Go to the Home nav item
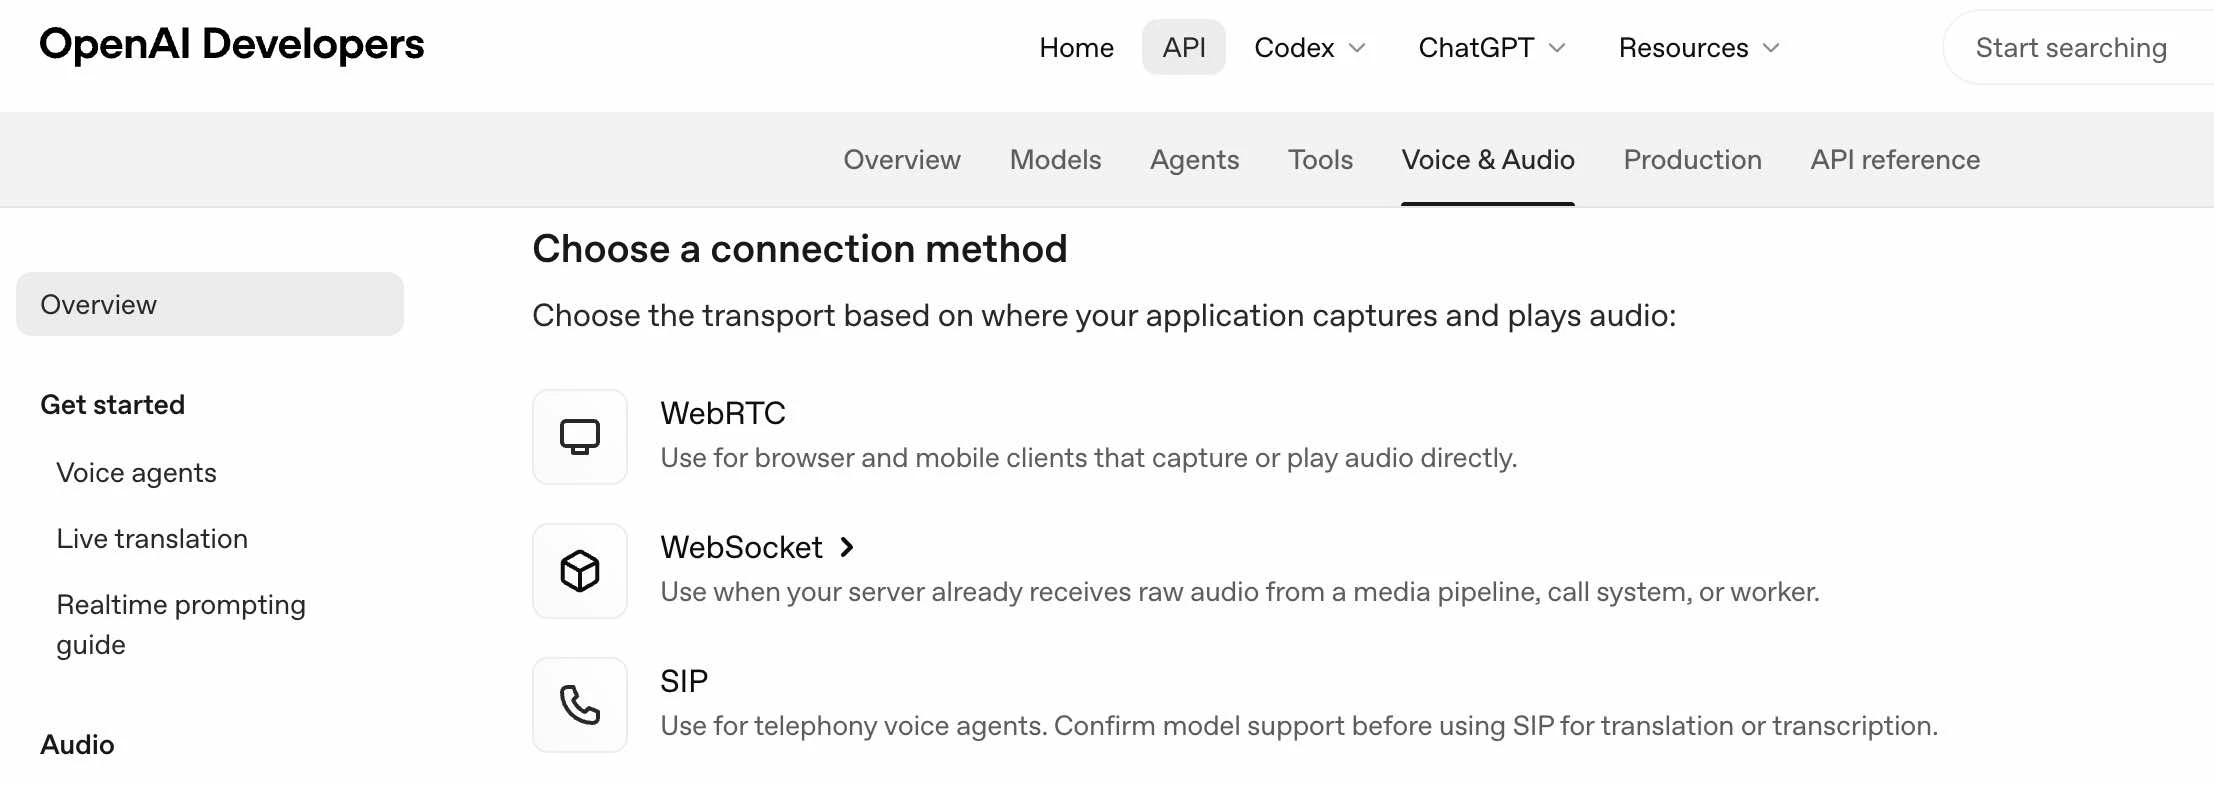 pyautogui.click(x=1076, y=48)
